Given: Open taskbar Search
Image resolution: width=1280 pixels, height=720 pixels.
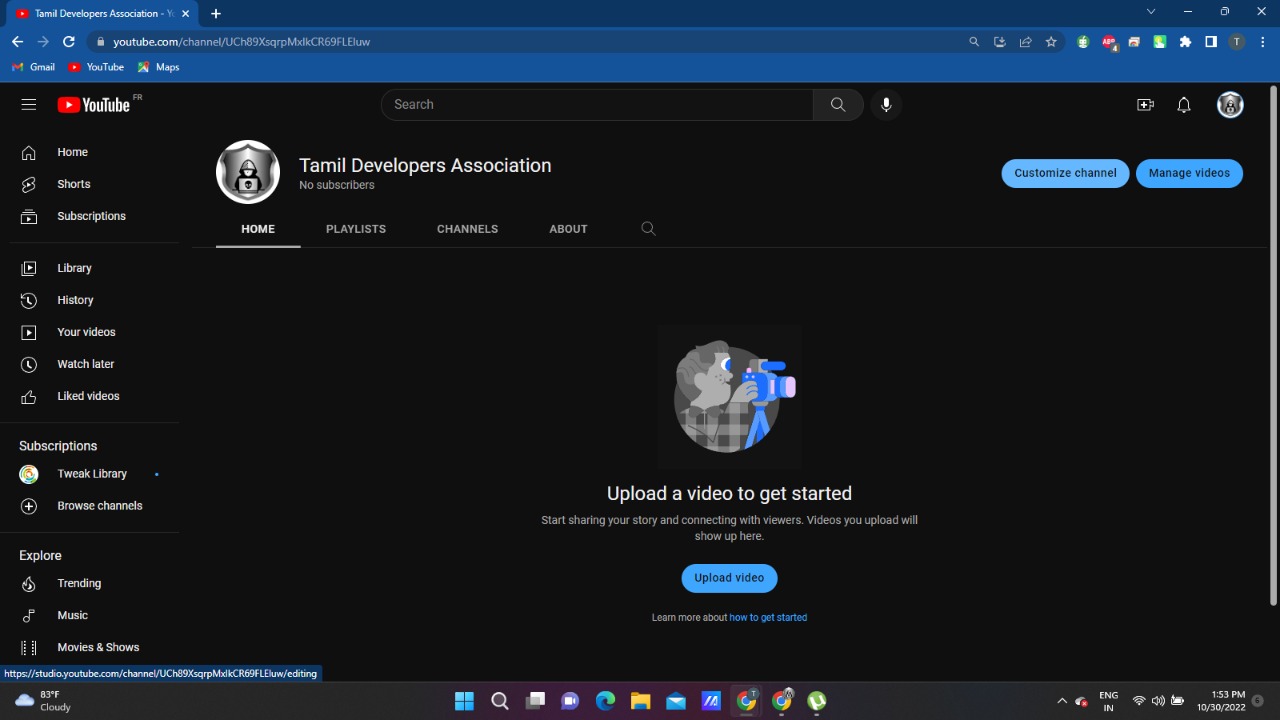Looking at the screenshot, I should [500, 701].
